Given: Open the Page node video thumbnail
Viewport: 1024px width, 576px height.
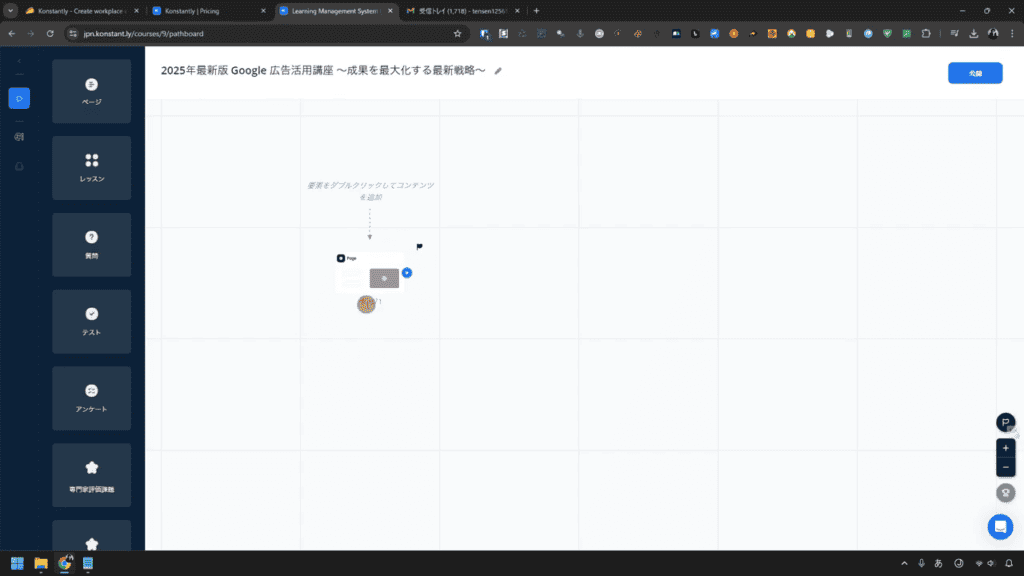Looking at the screenshot, I should pyautogui.click(x=384, y=278).
